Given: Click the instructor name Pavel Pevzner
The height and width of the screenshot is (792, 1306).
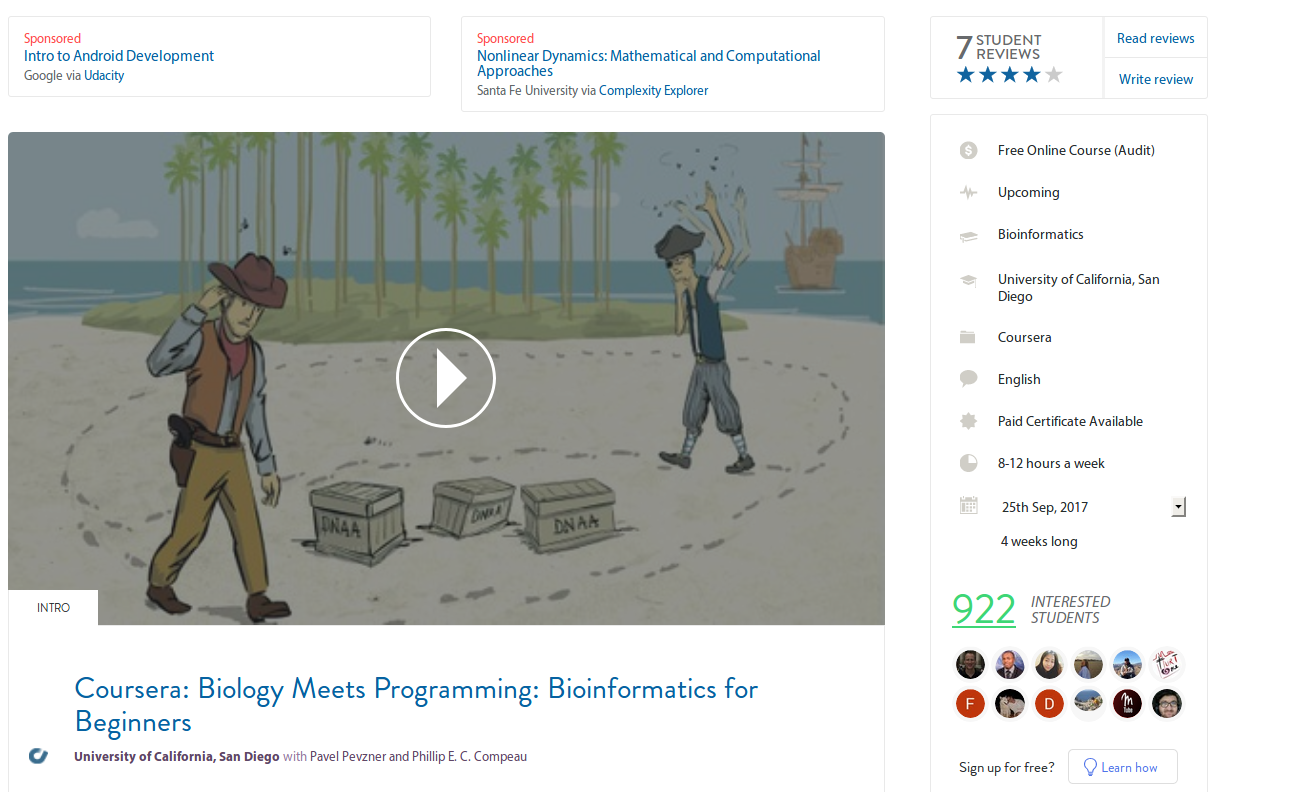Looking at the screenshot, I should click(x=347, y=756).
